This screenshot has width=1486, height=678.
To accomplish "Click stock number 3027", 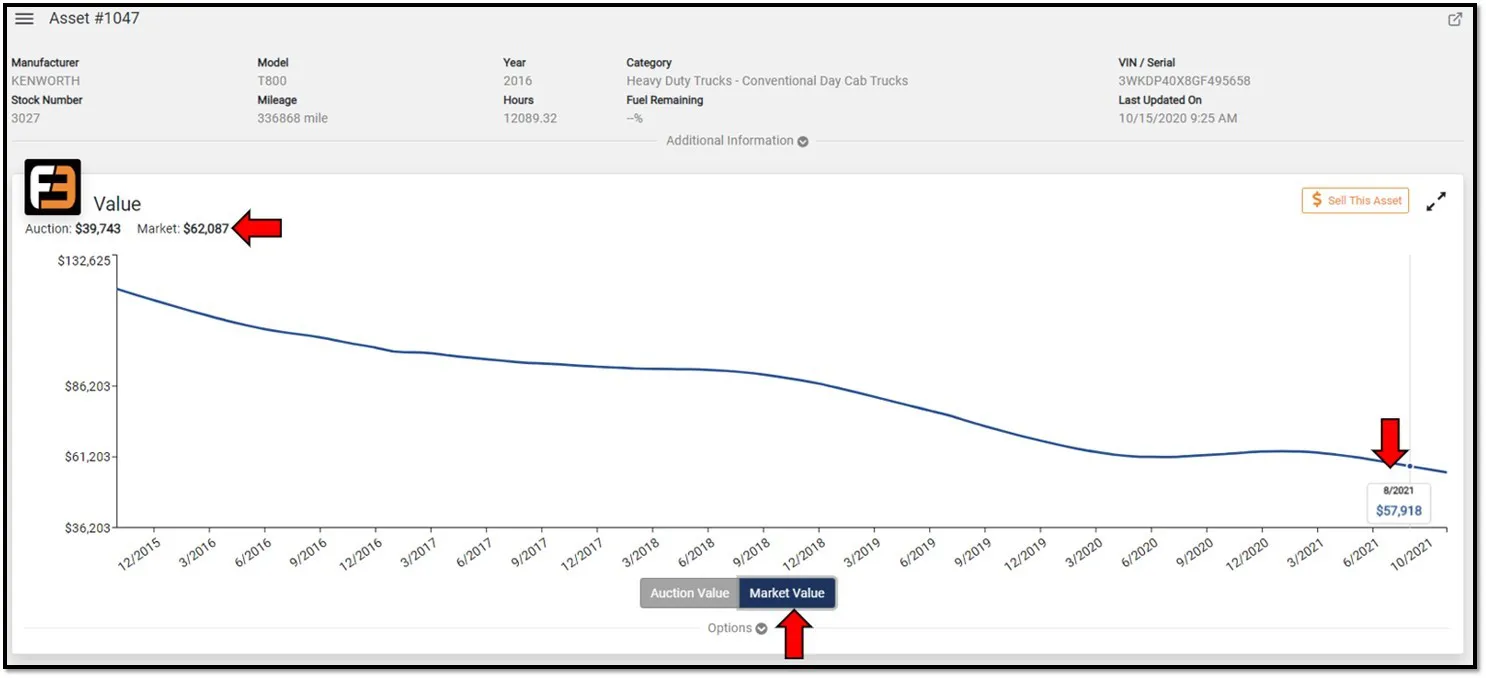I will point(25,118).
